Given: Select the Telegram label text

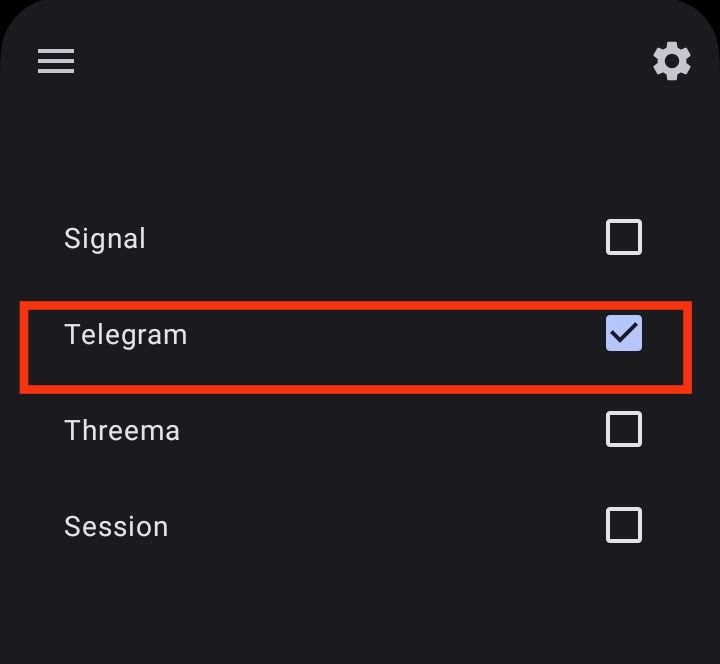Looking at the screenshot, I should pos(126,334).
